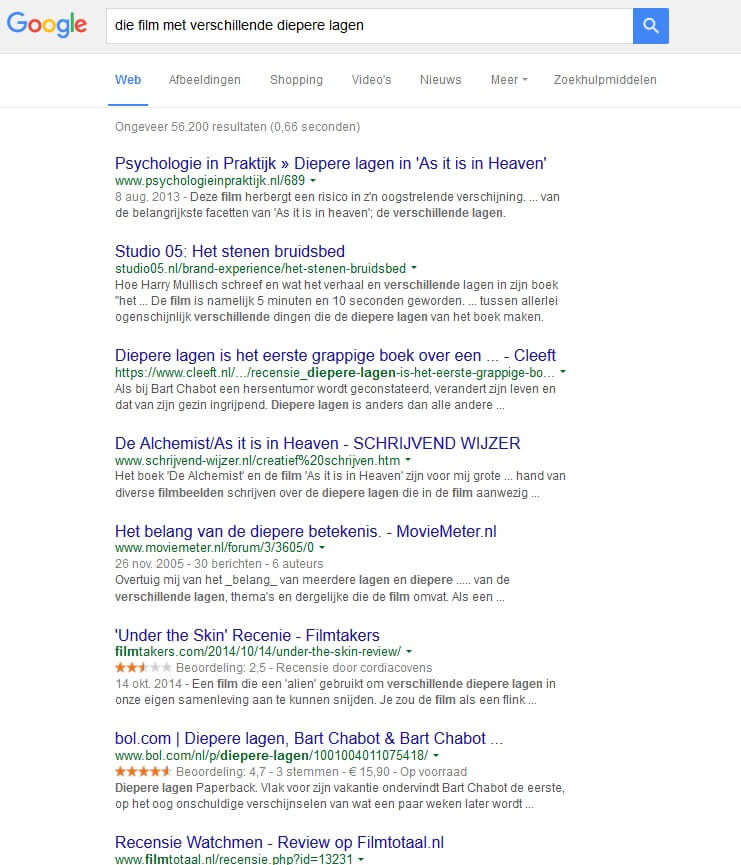Open Zoekhulpmiddelen search tools
Screen dimensions: 741x865
[x=605, y=80]
